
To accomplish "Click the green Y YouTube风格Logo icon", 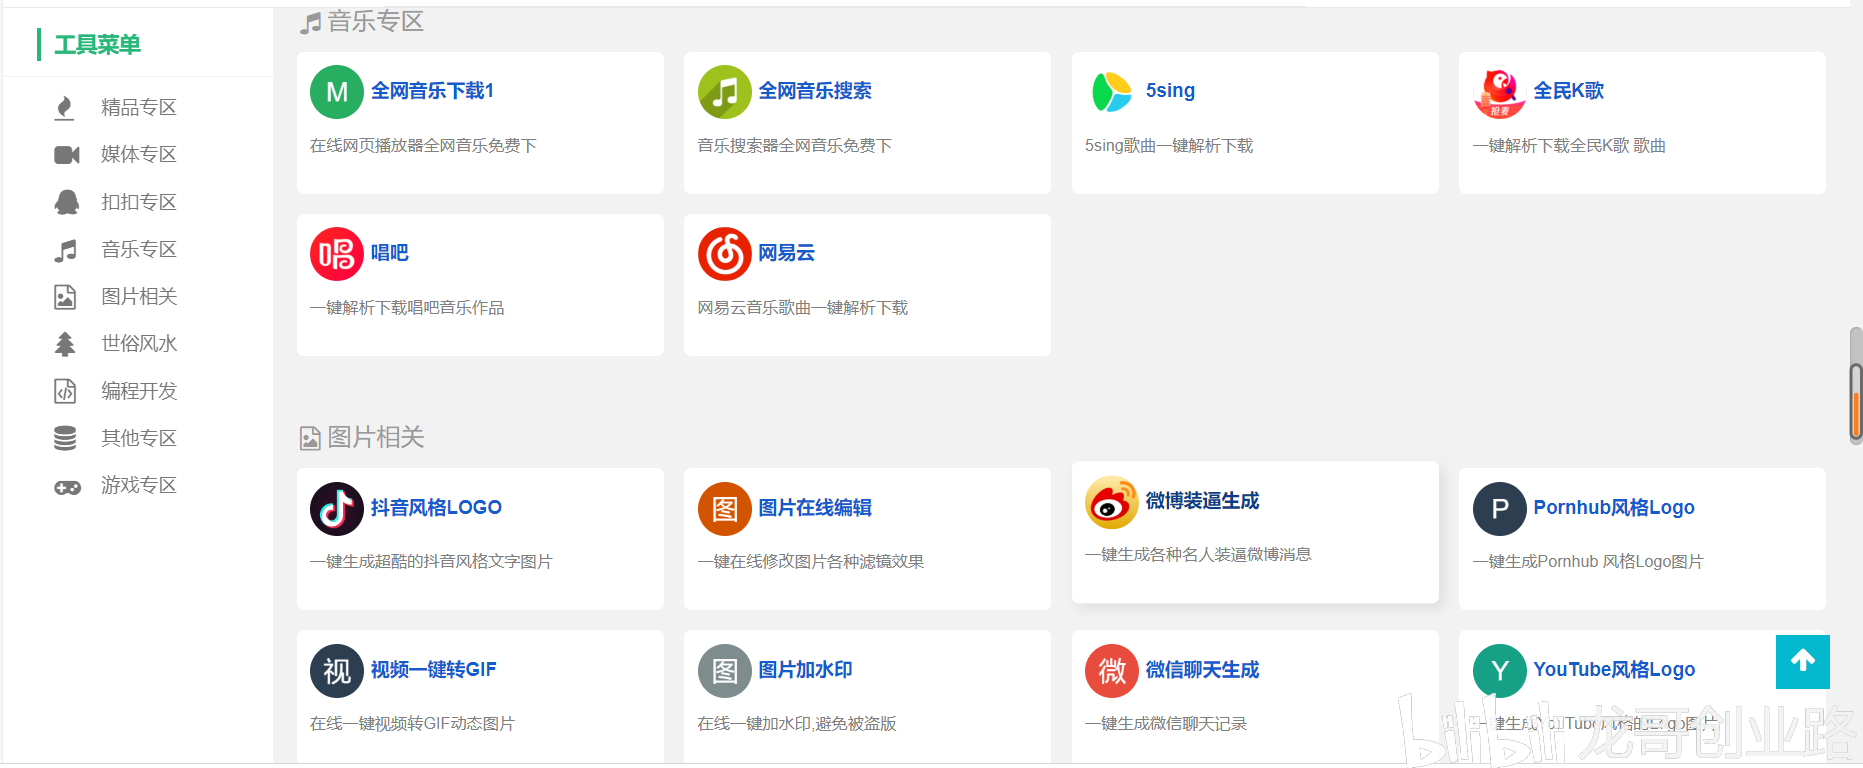I will click(x=1499, y=671).
